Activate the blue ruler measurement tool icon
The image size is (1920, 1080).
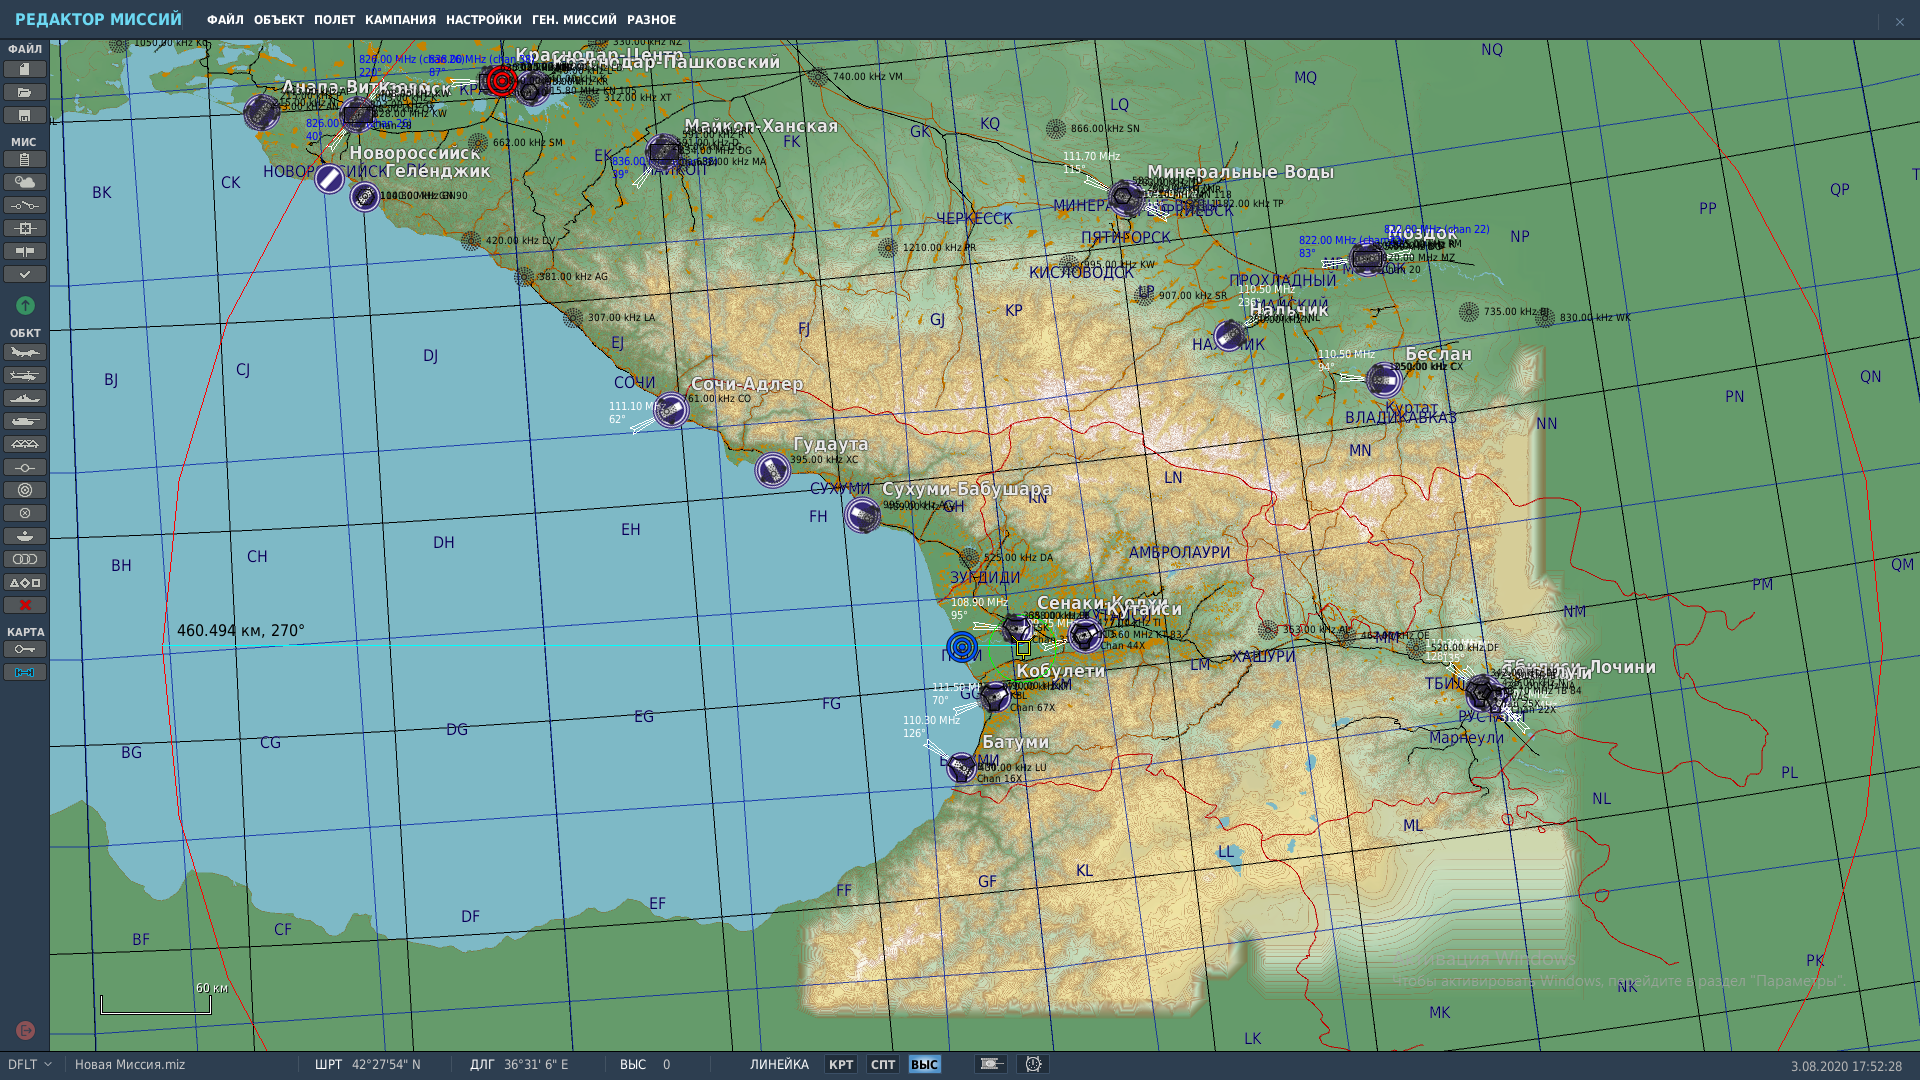[24, 672]
